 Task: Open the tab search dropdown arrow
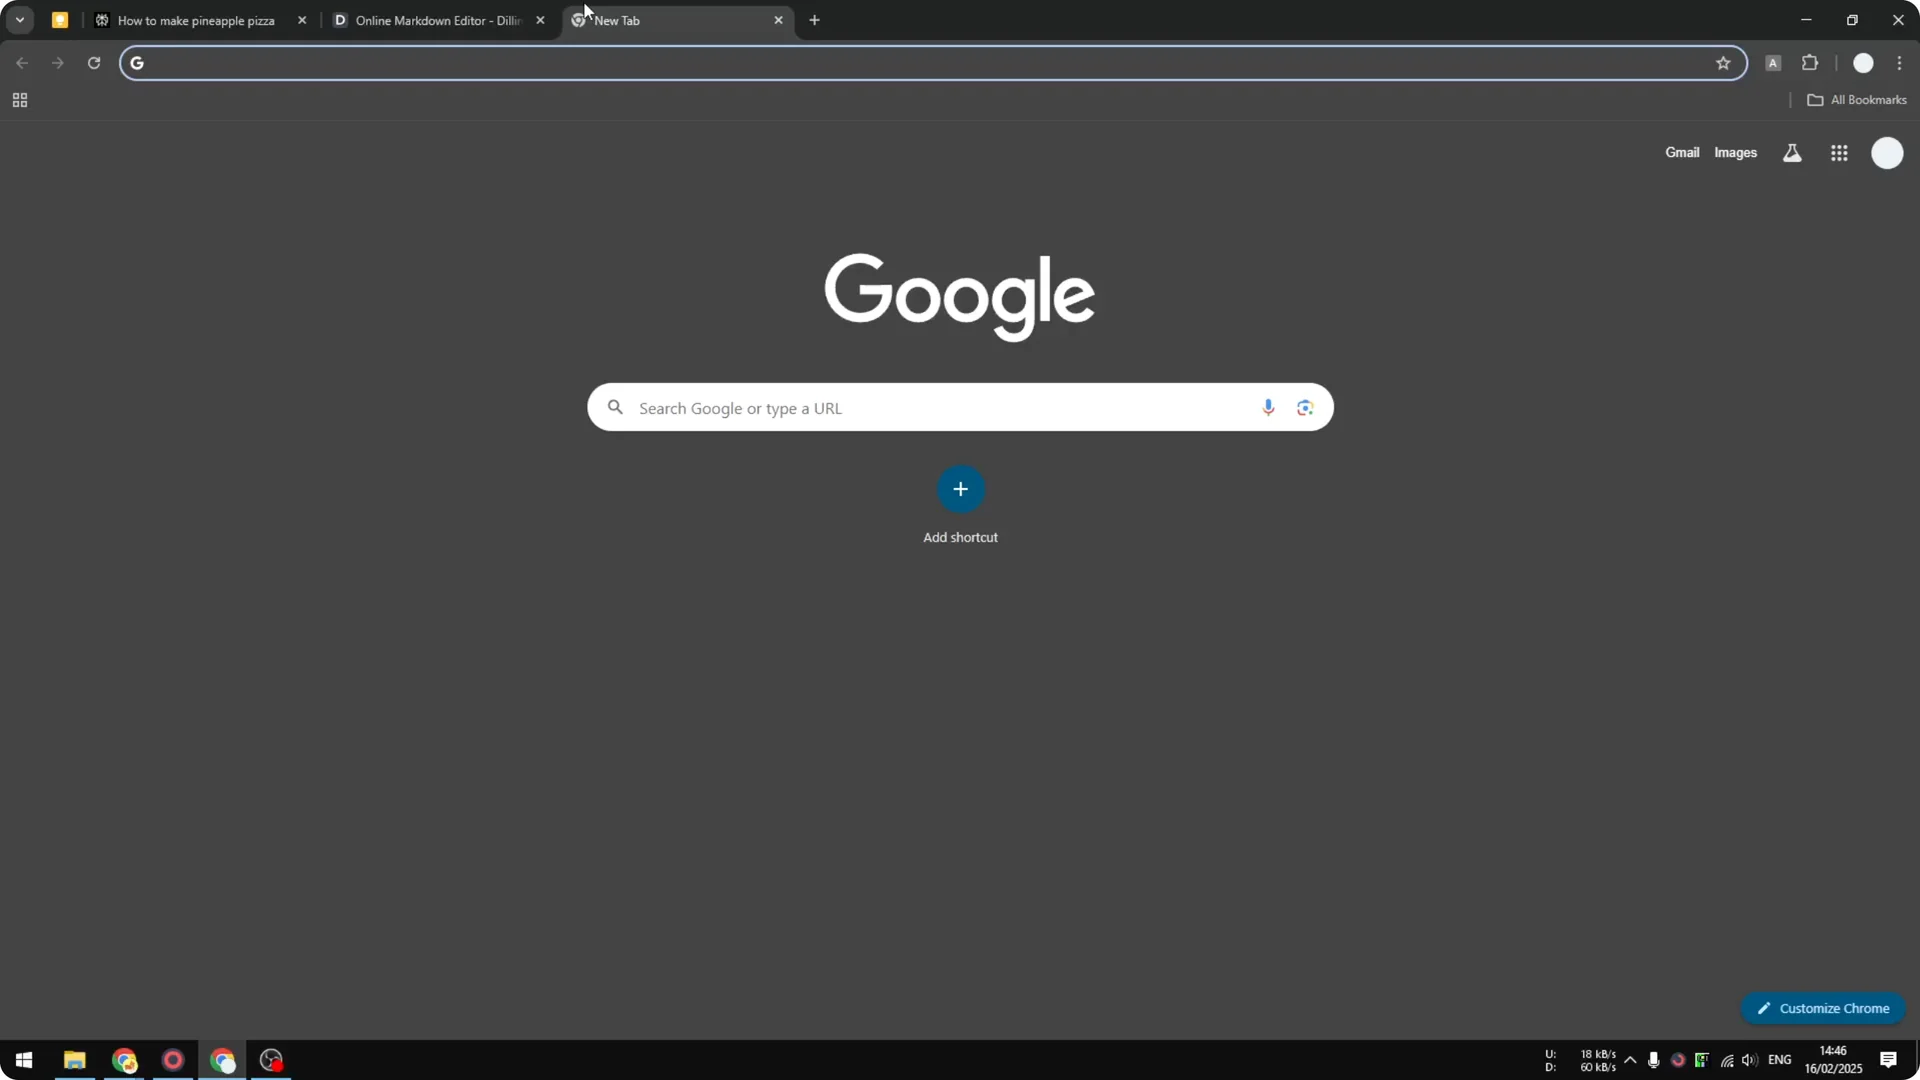click(x=19, y=19)
